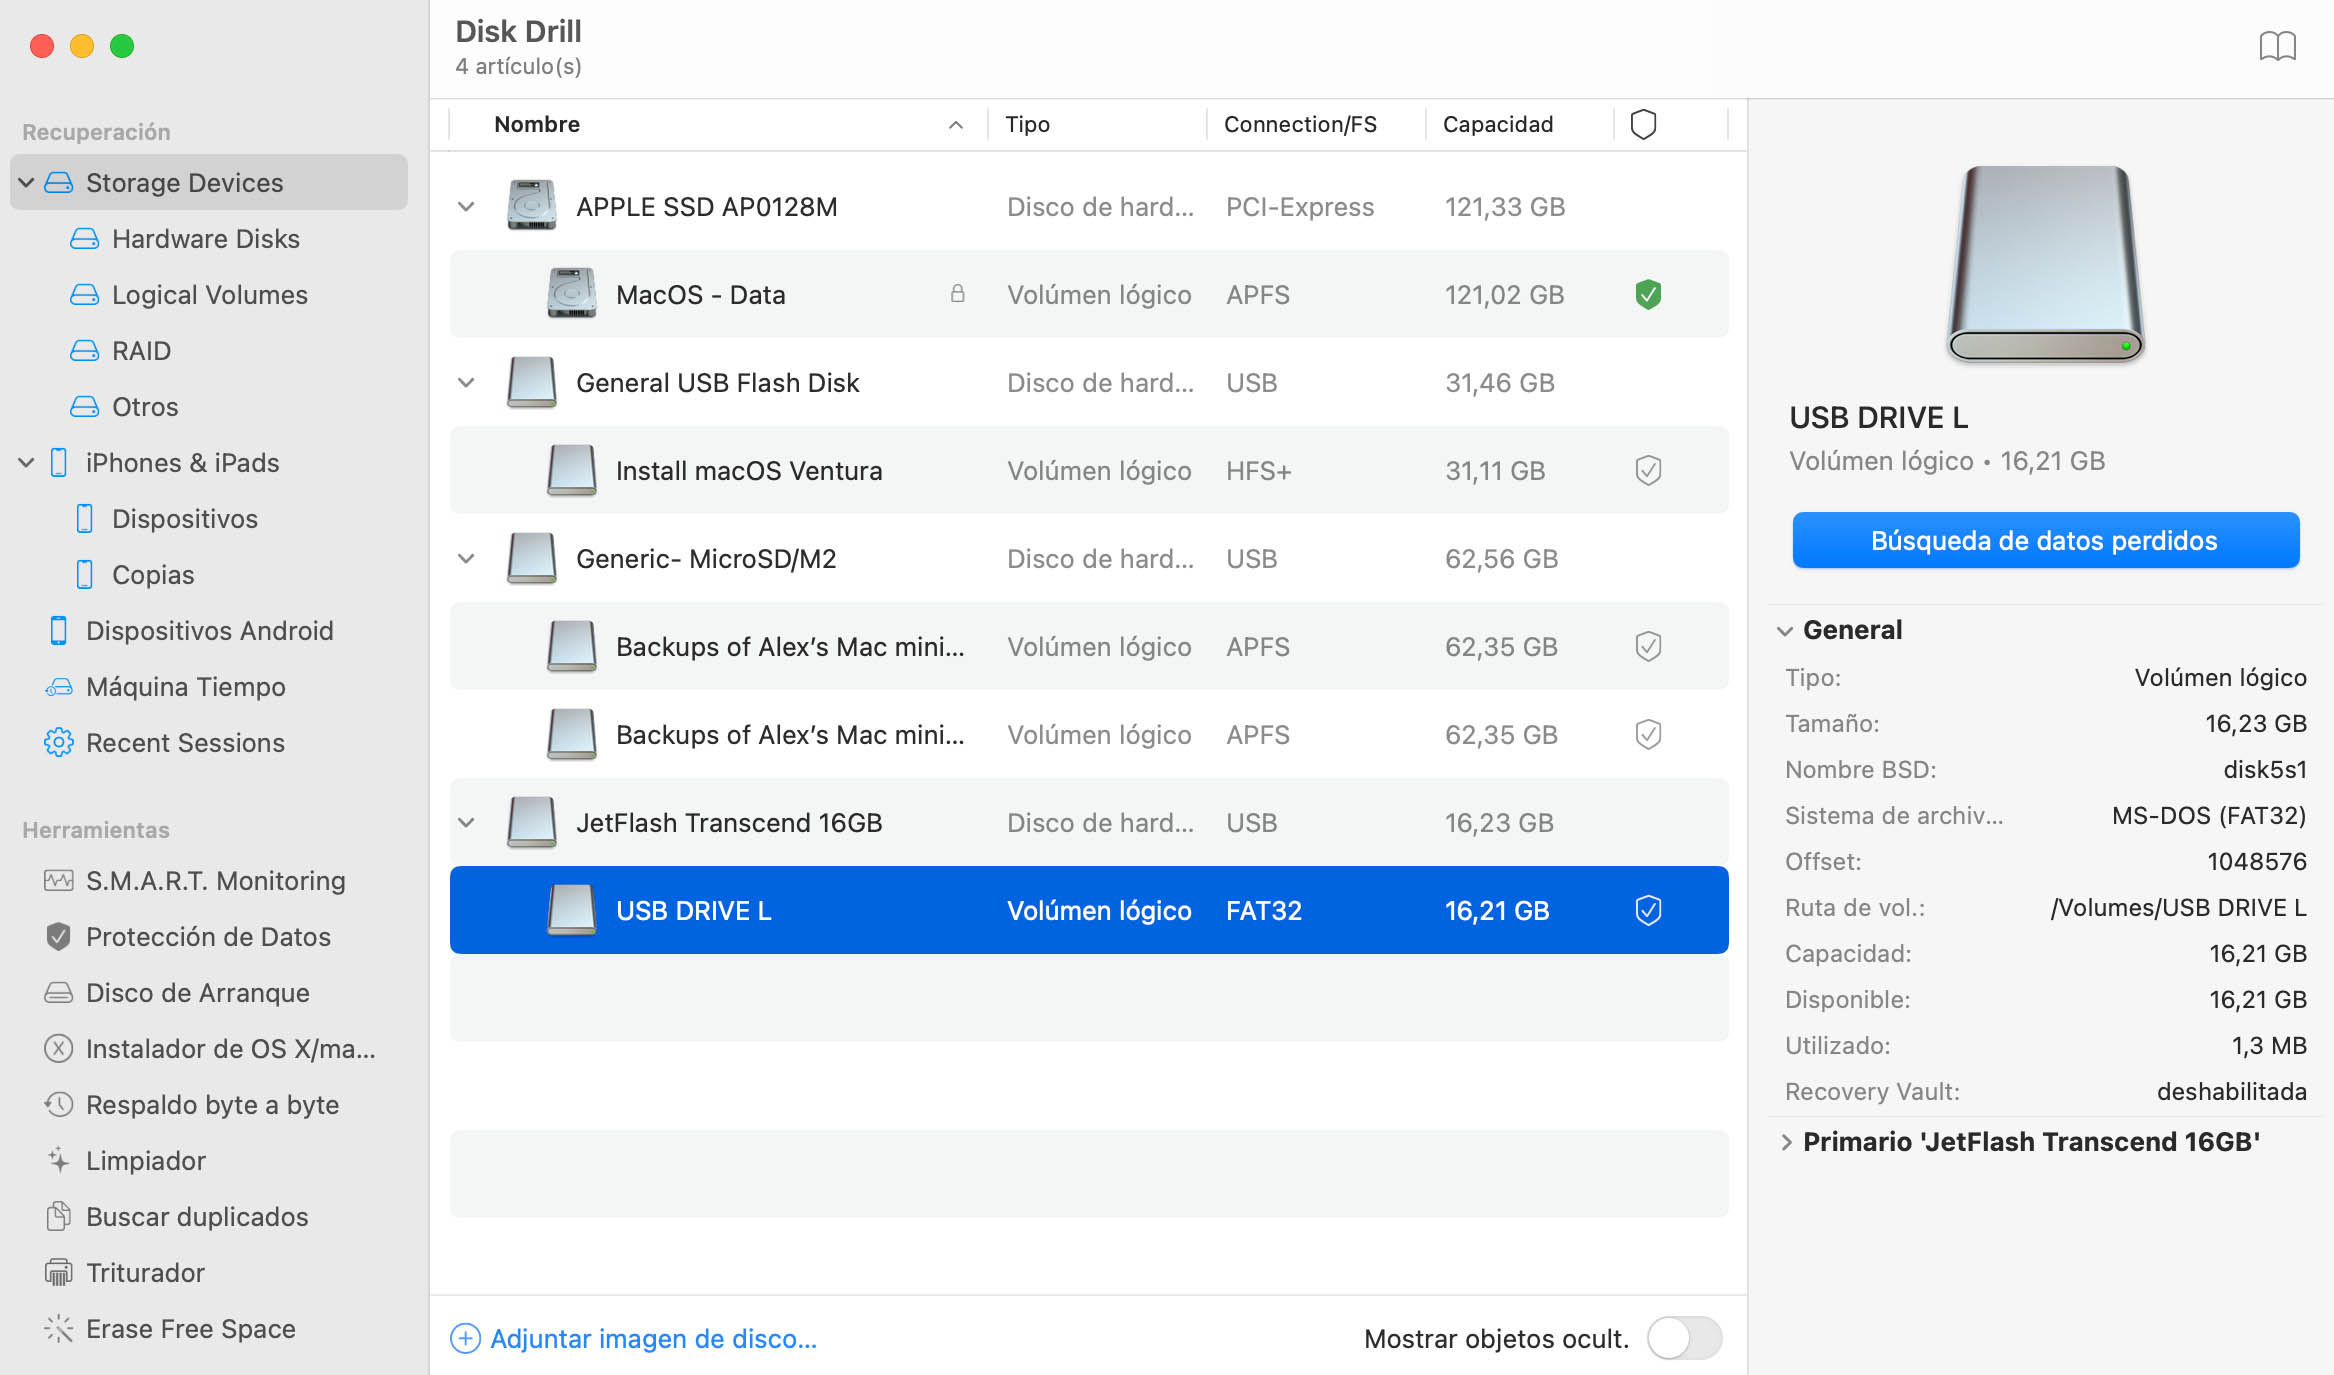This screenshot has width=2334, height=1375.
Task: Collapse the General details section
Action: [1785, 630]
